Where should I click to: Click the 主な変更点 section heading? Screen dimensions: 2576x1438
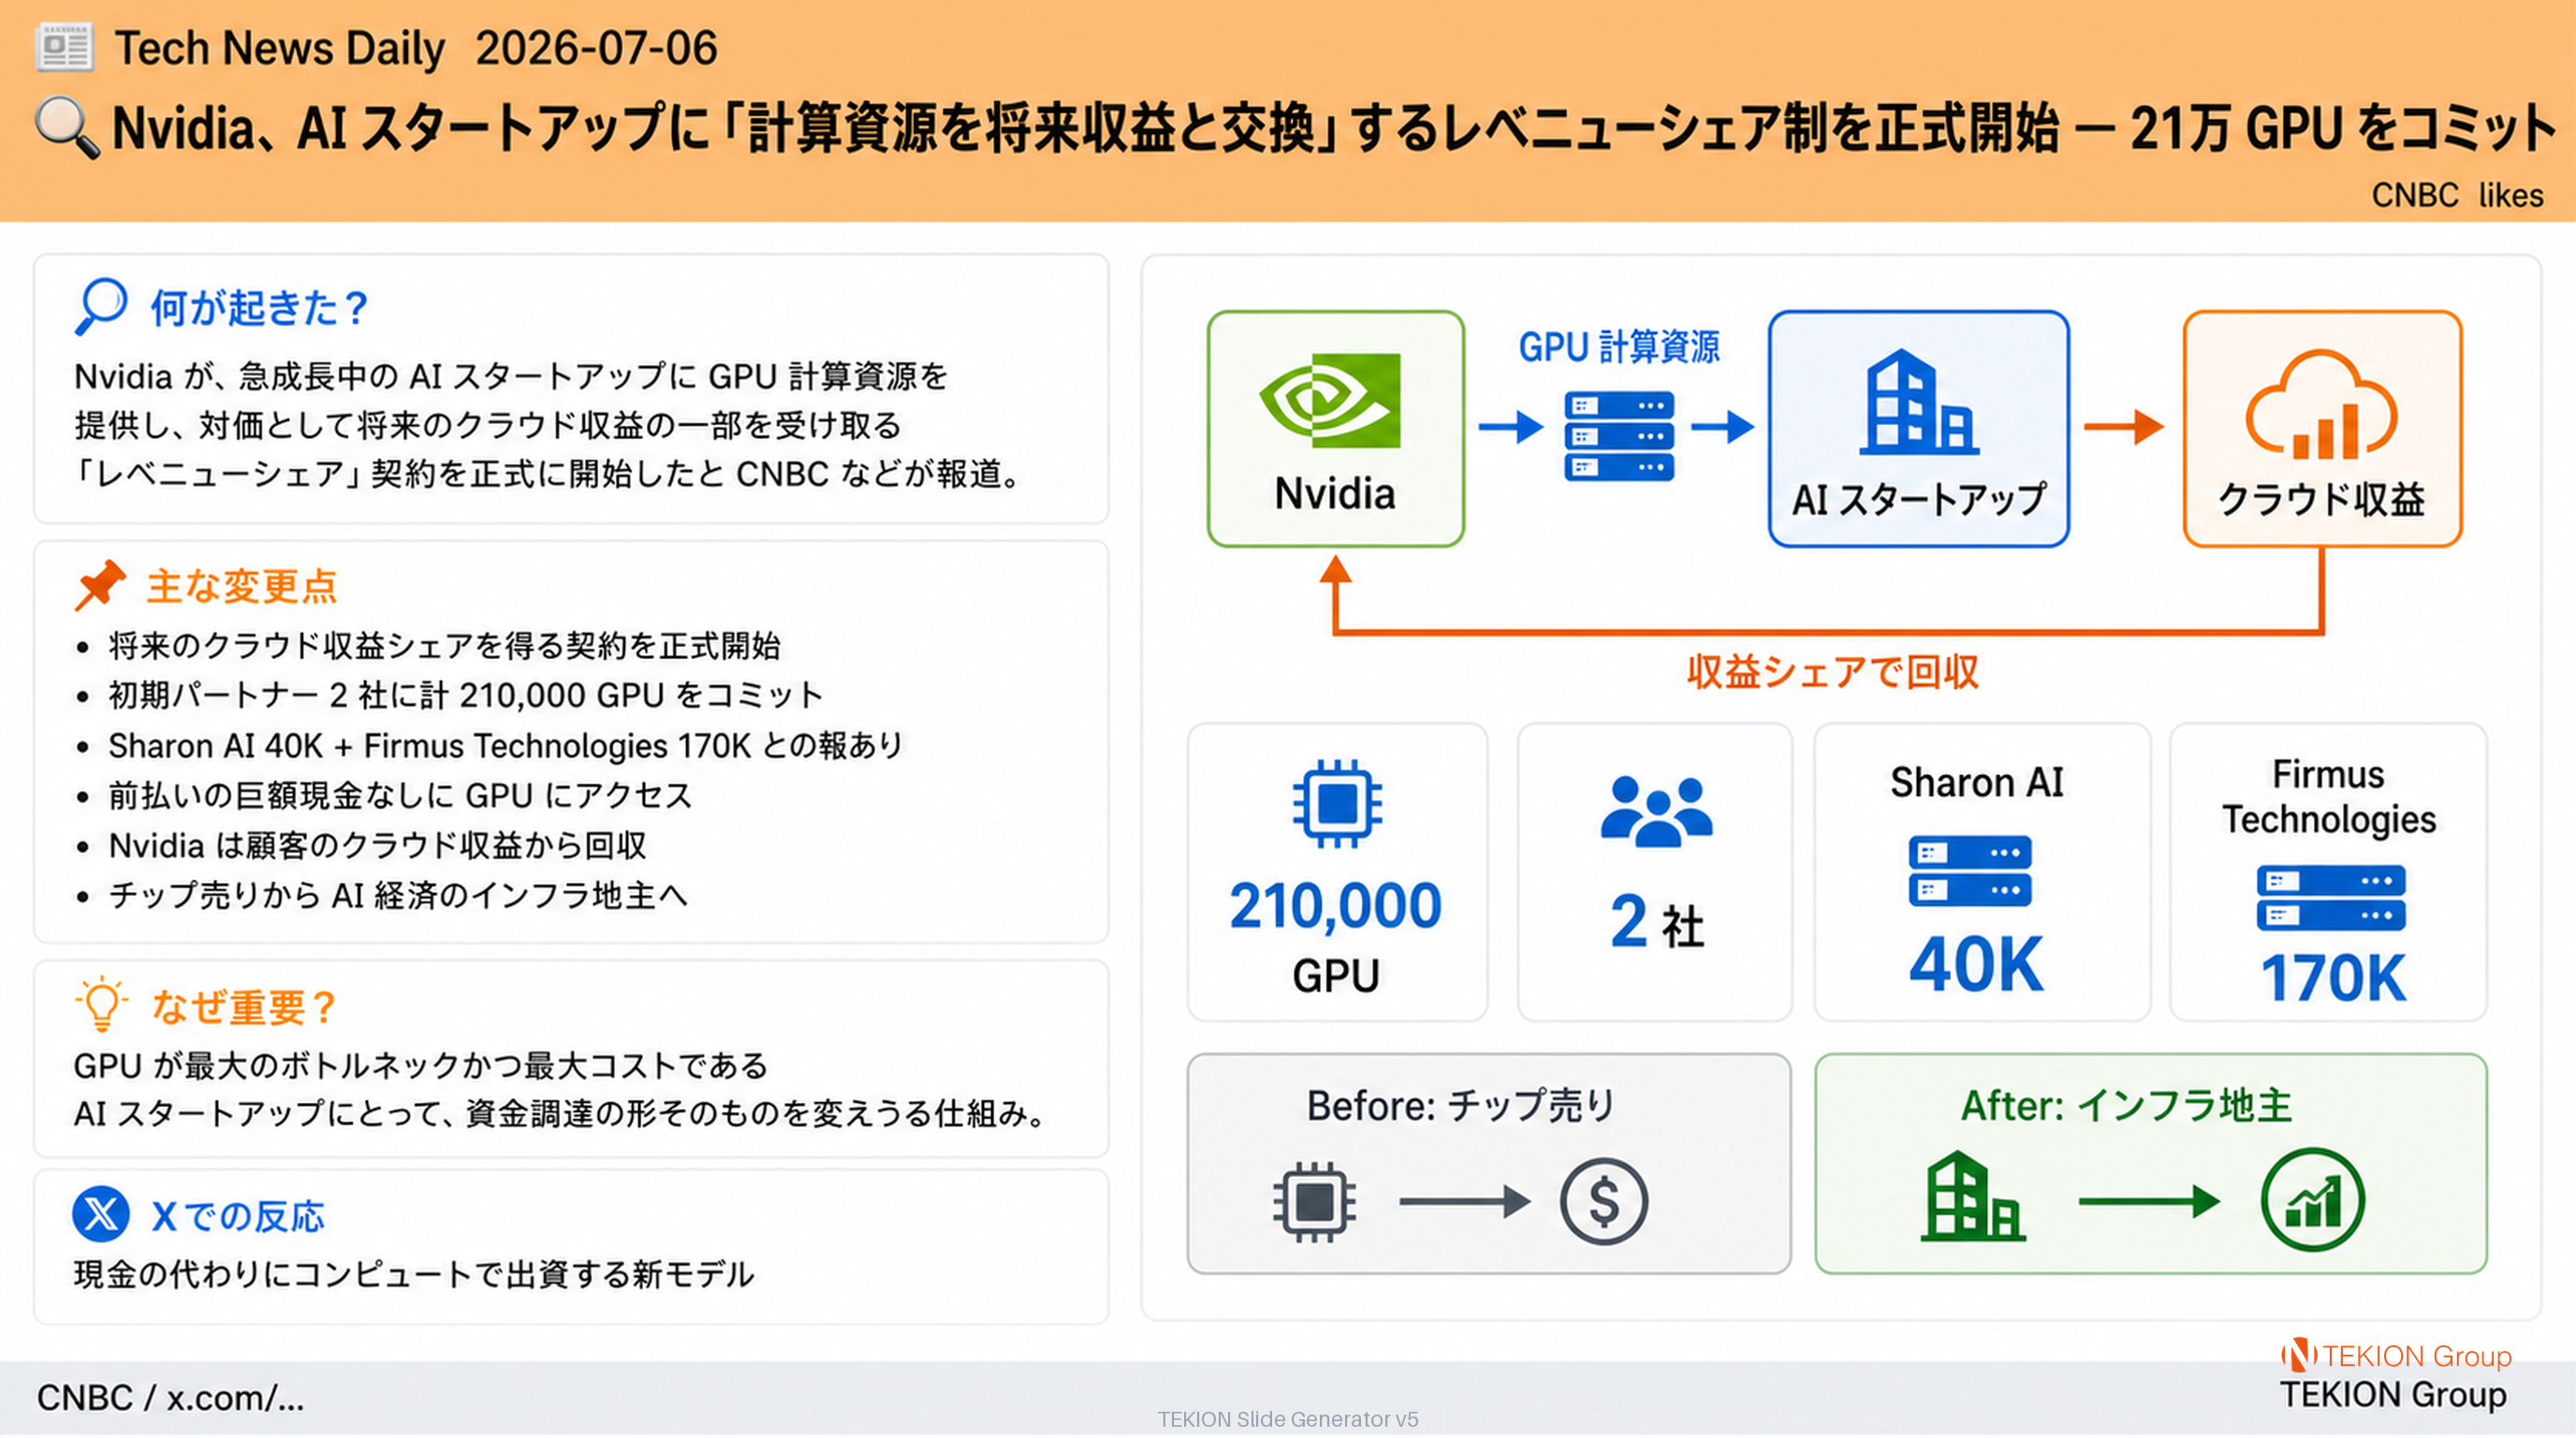(242, 586)
